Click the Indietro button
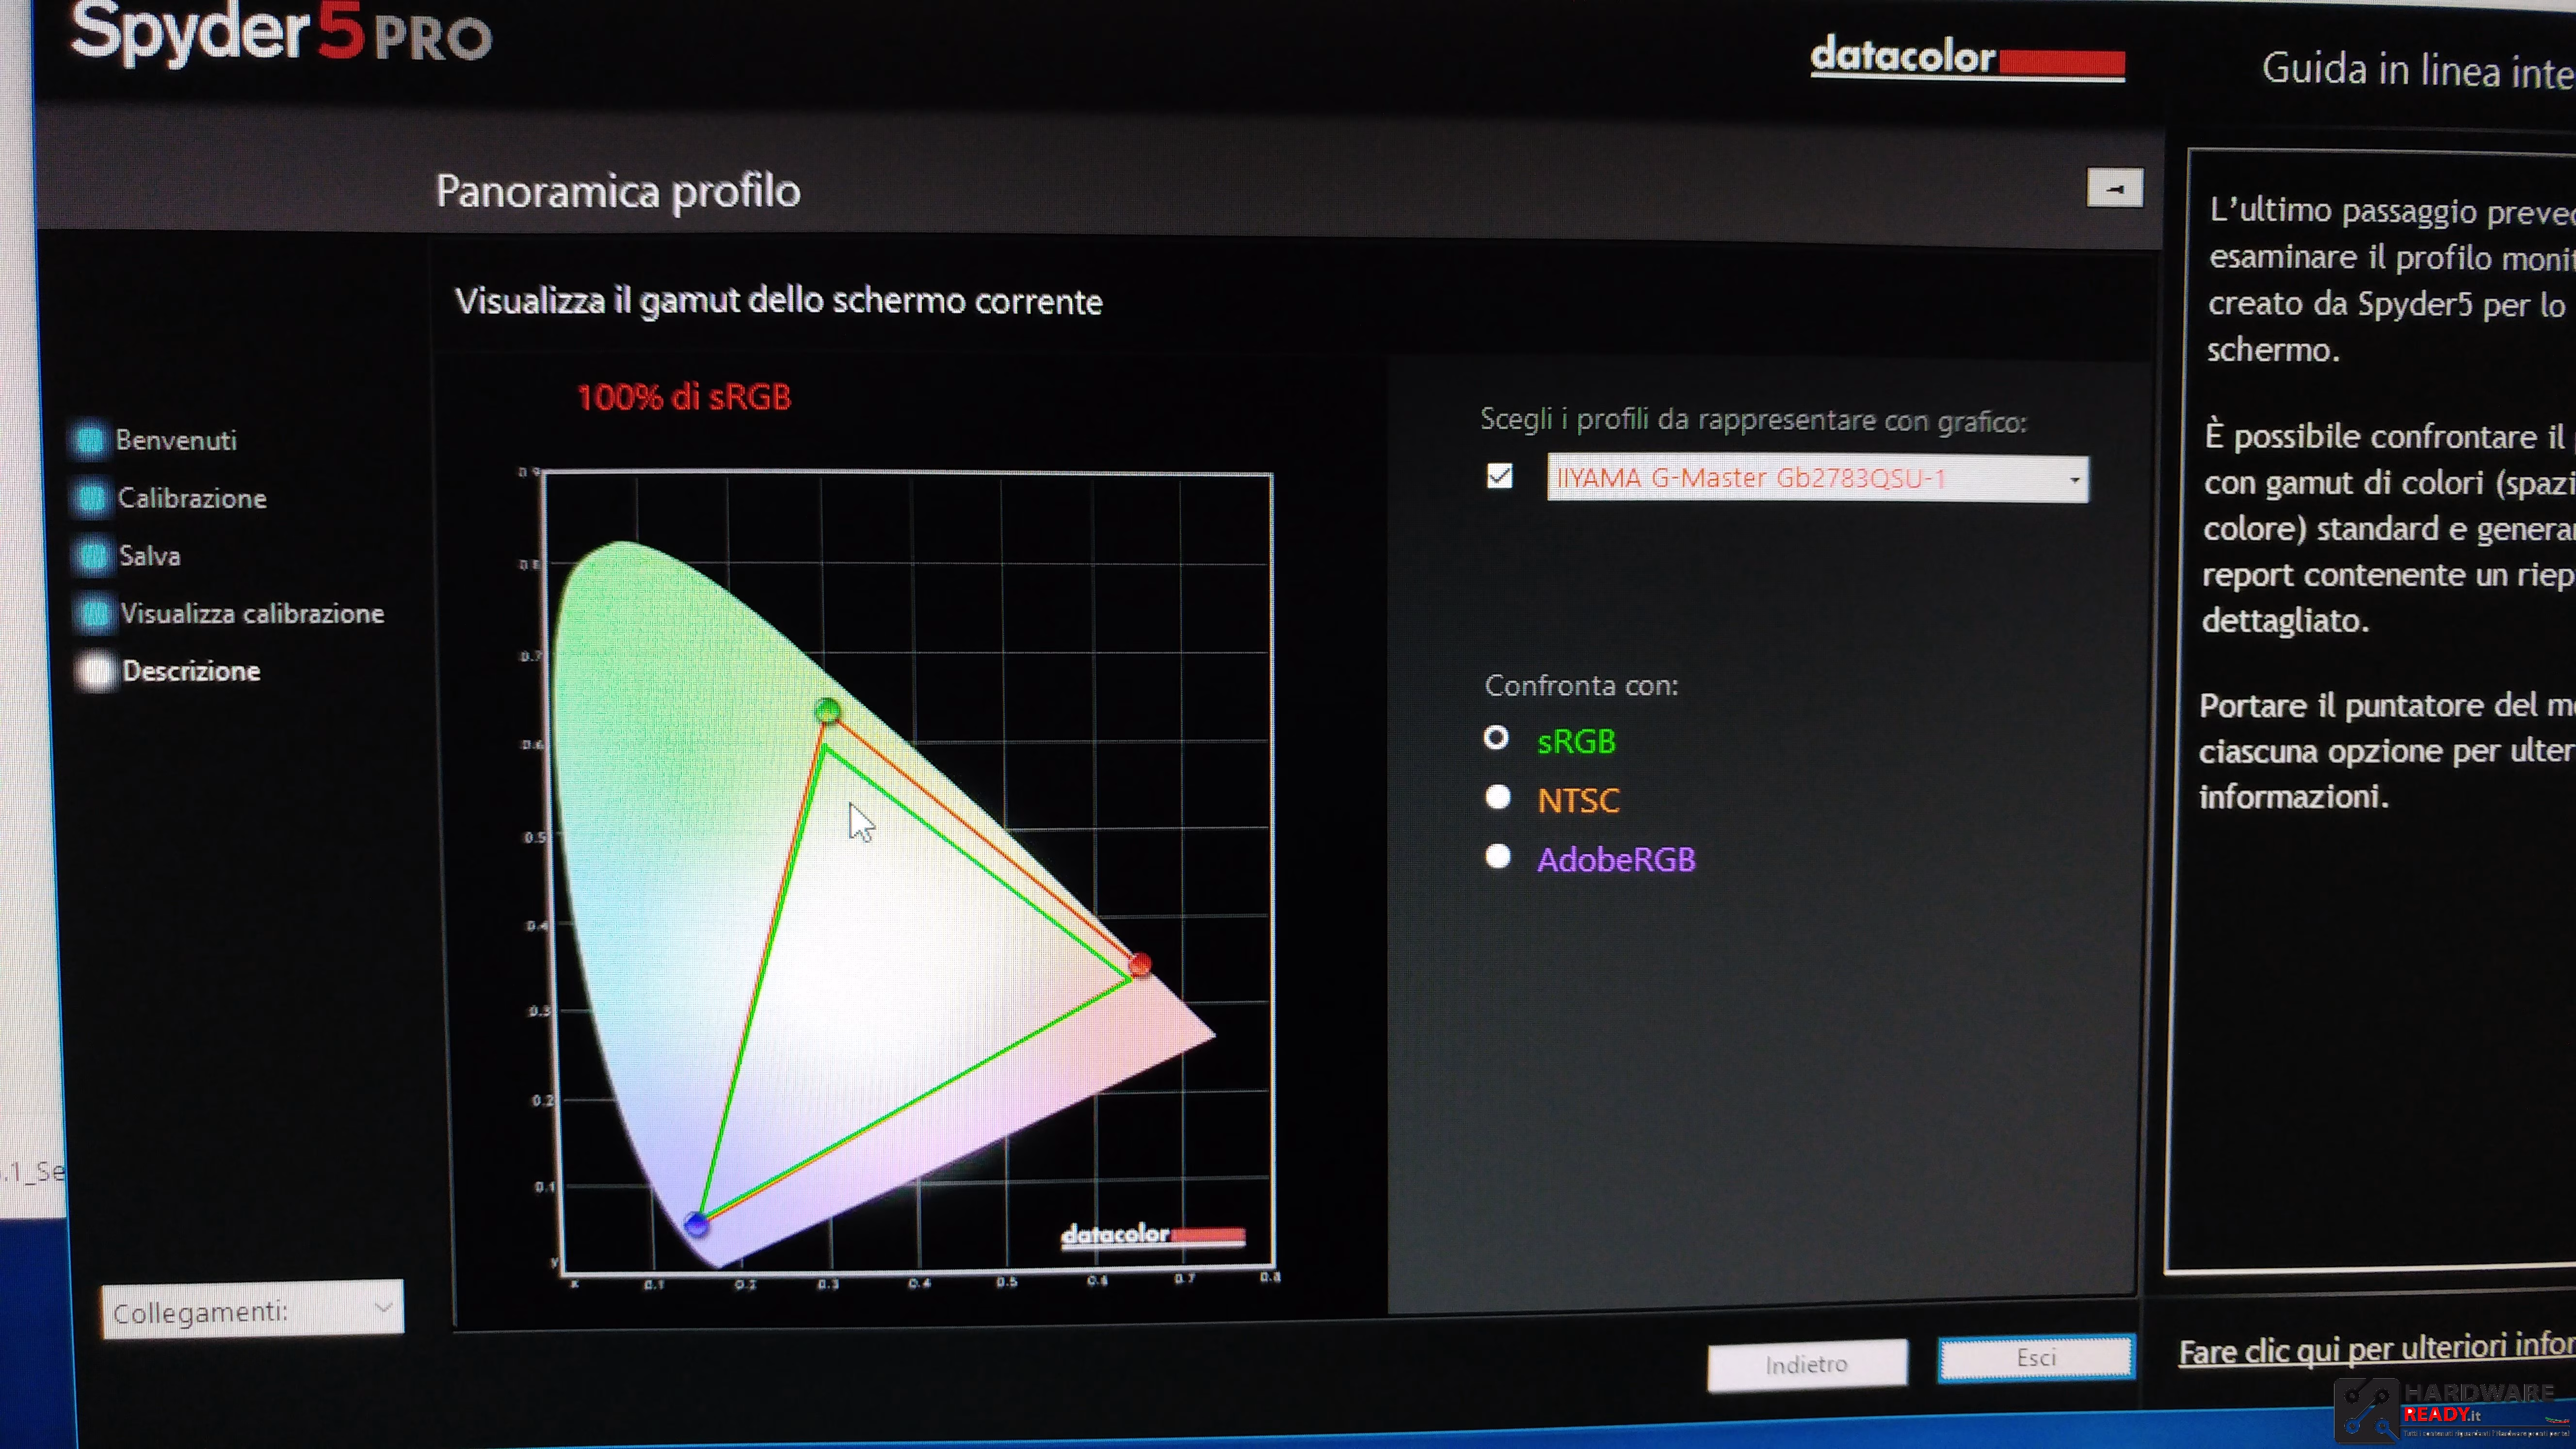The height and width of the screenshot is (1449, 2576). point(1807,1364)
